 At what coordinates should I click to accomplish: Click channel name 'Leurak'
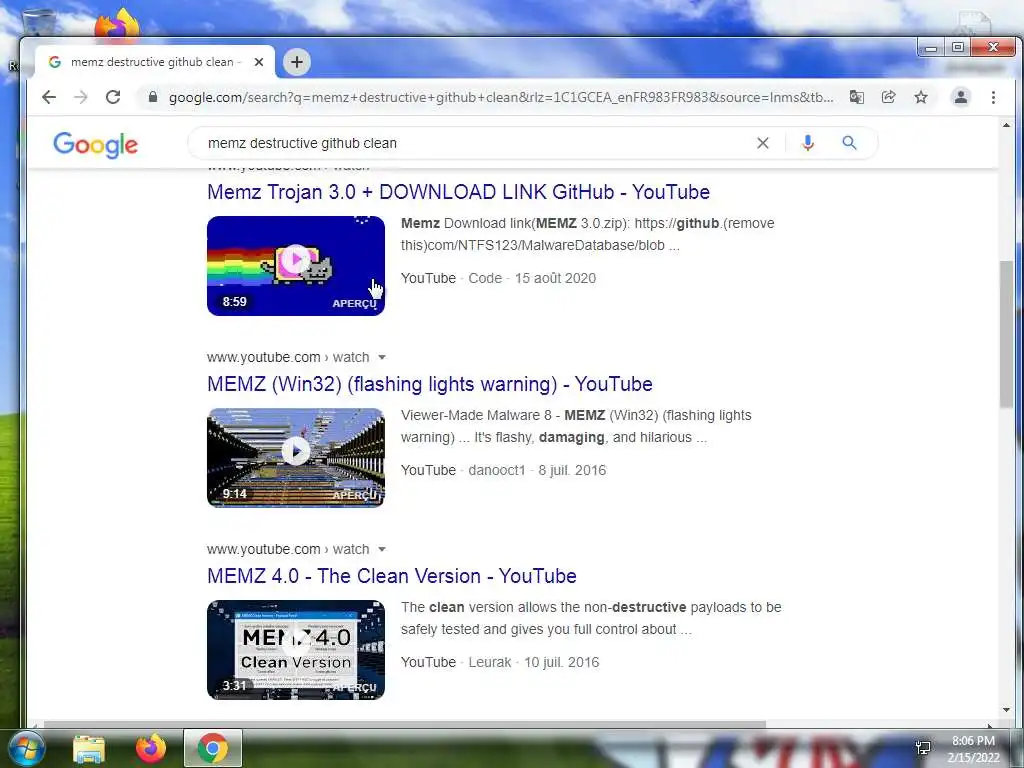tap(490, 662)
